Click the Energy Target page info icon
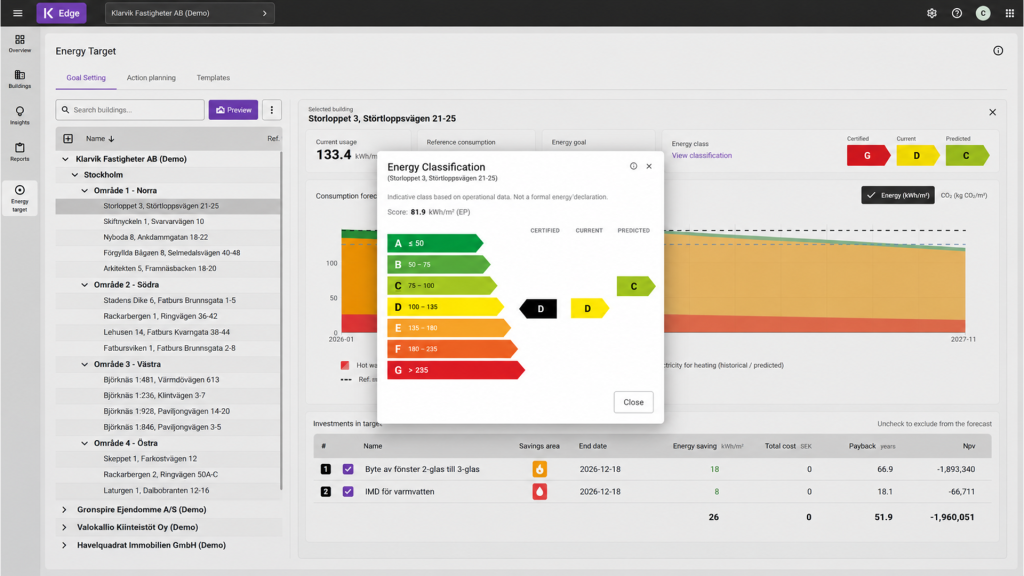 998,51
